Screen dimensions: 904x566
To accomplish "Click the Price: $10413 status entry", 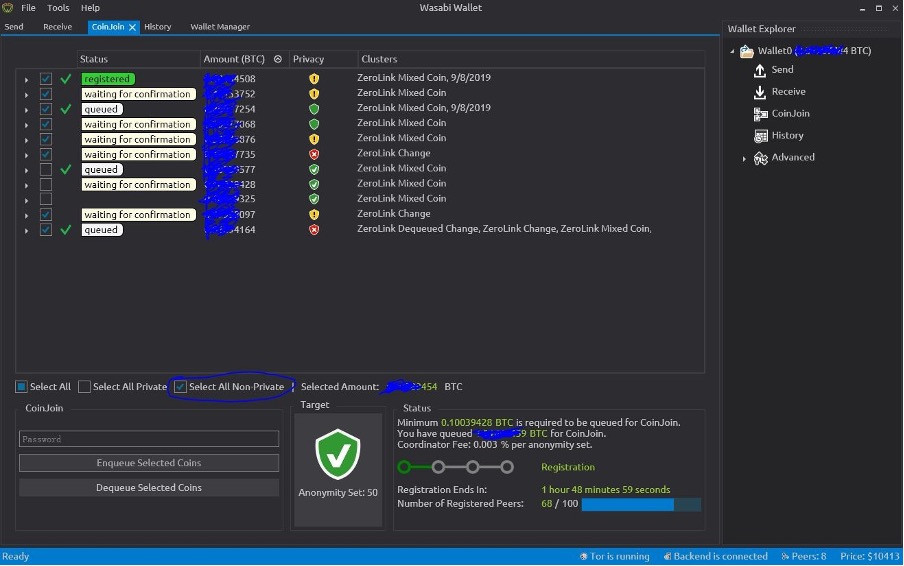I will click(x=869, y=556).
